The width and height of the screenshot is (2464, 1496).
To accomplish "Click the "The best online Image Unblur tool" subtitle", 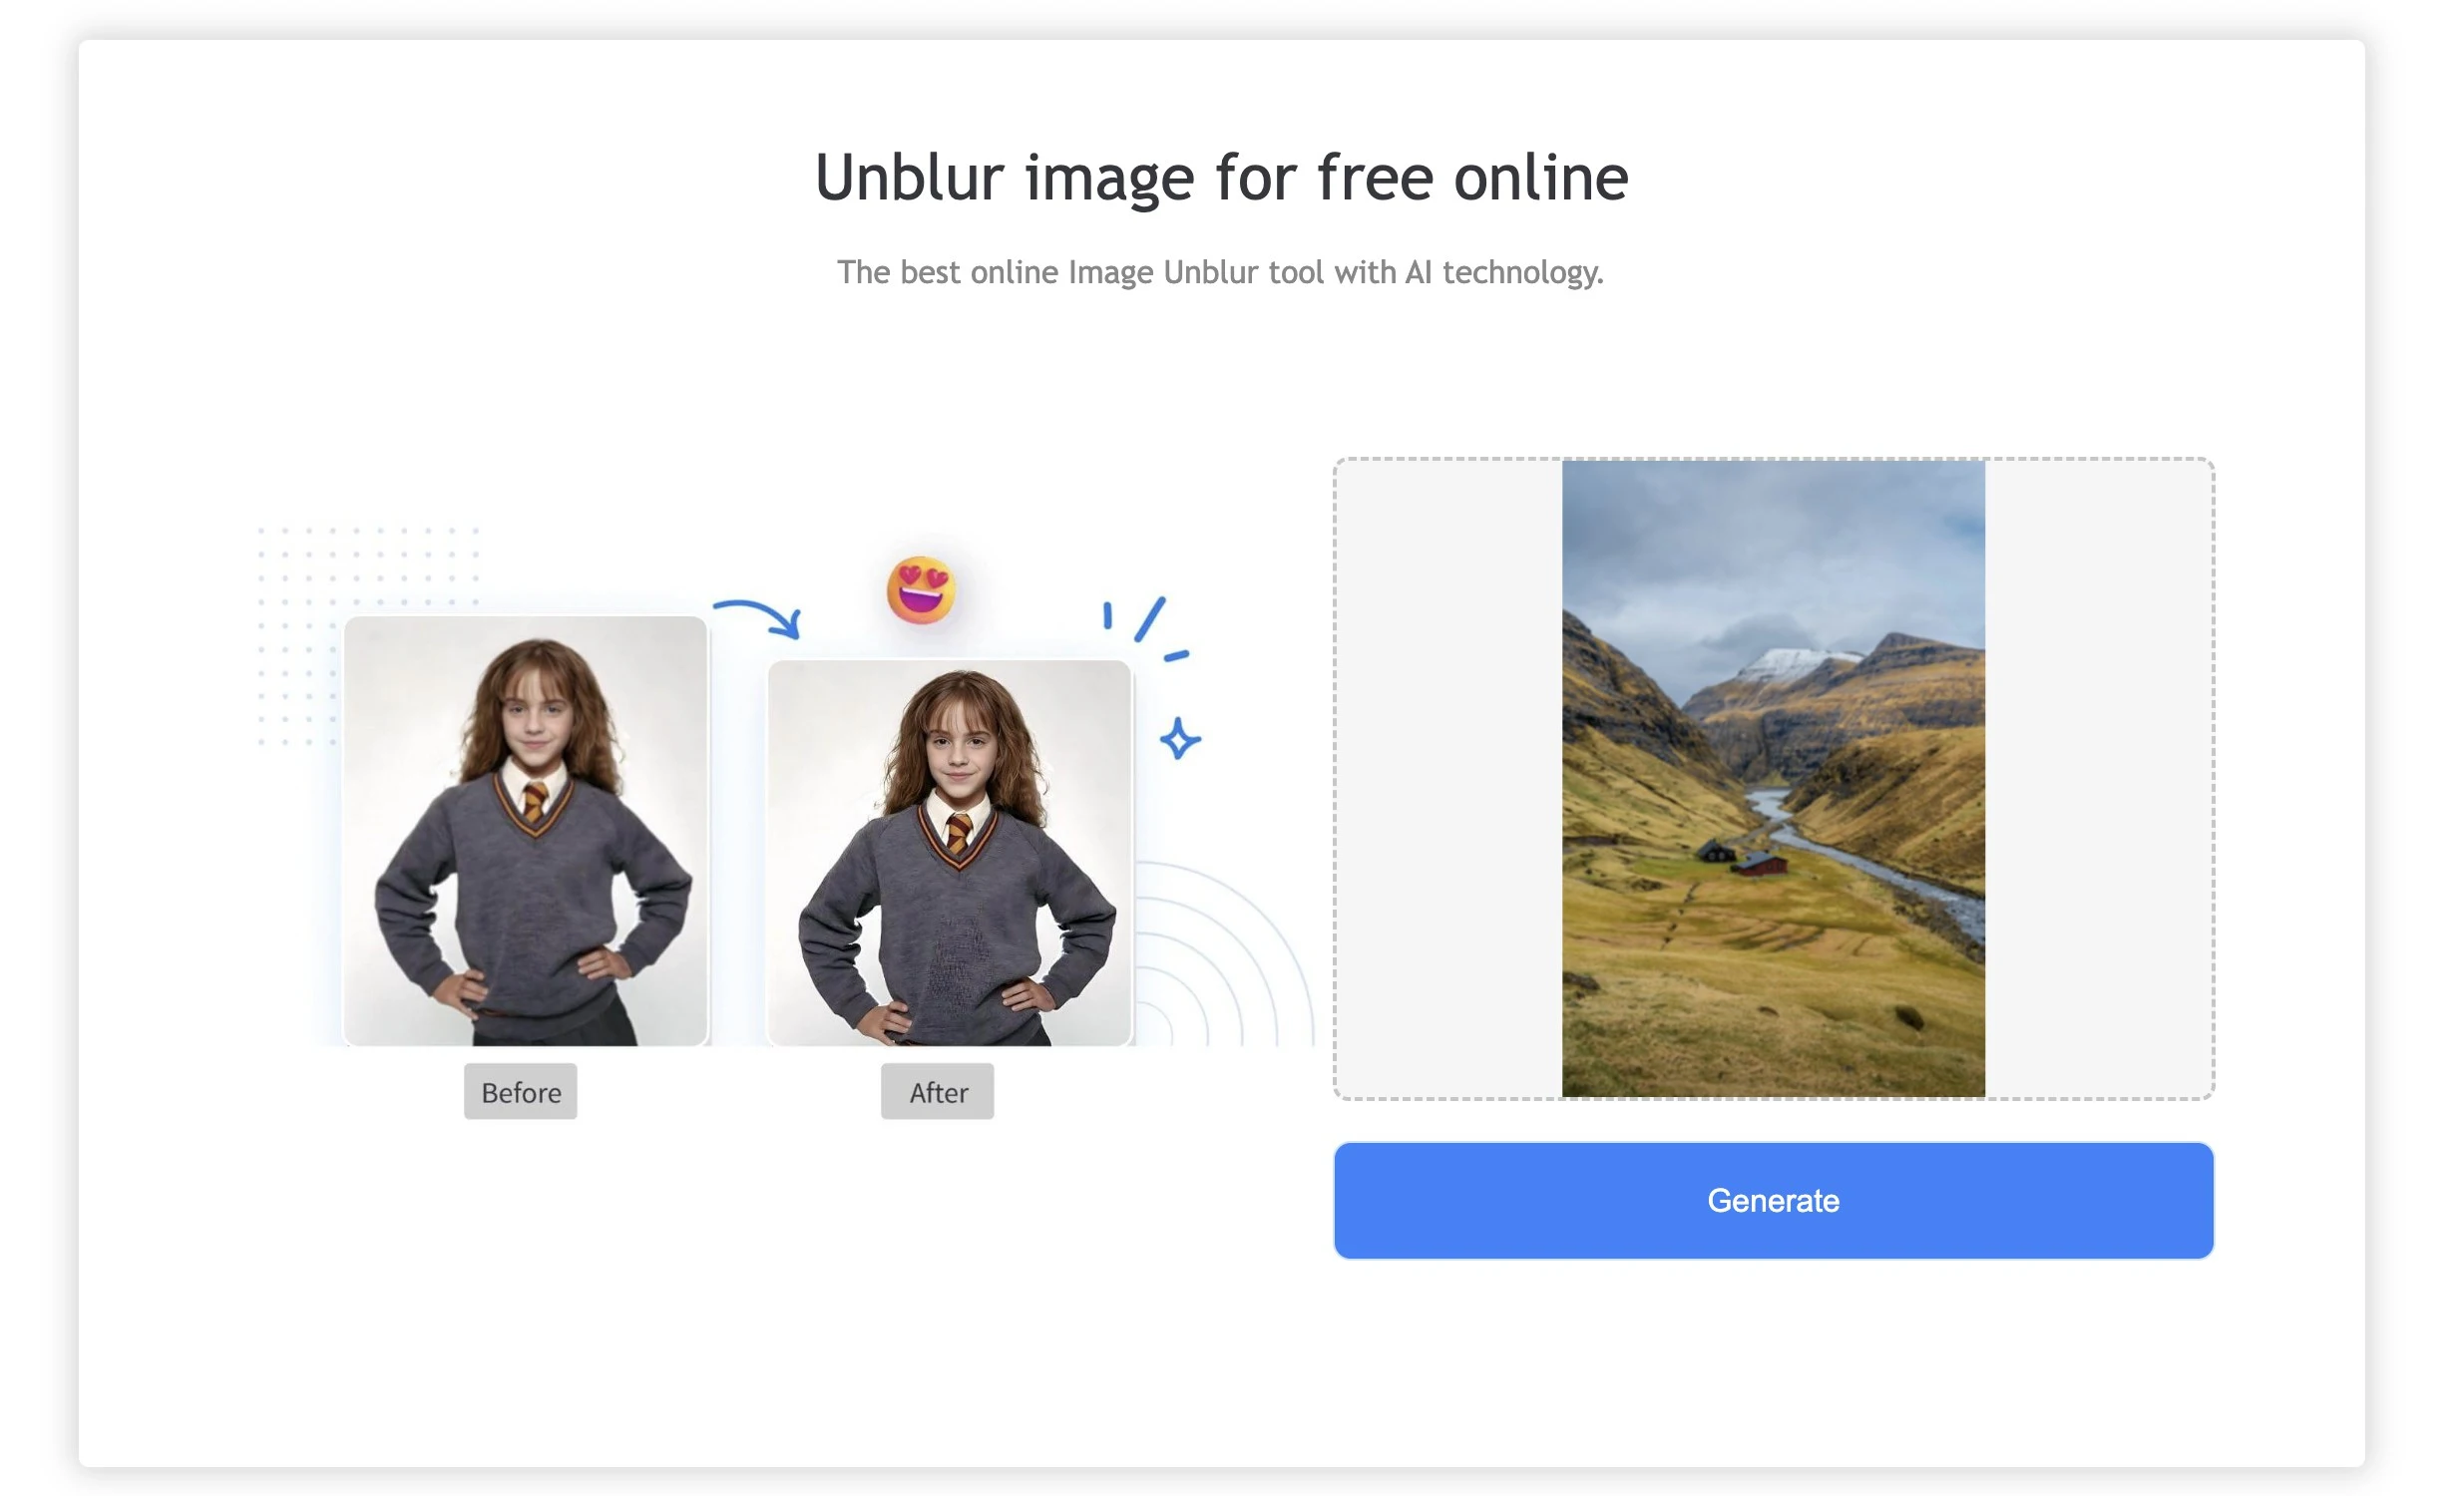I will [x=1220, y=272].
